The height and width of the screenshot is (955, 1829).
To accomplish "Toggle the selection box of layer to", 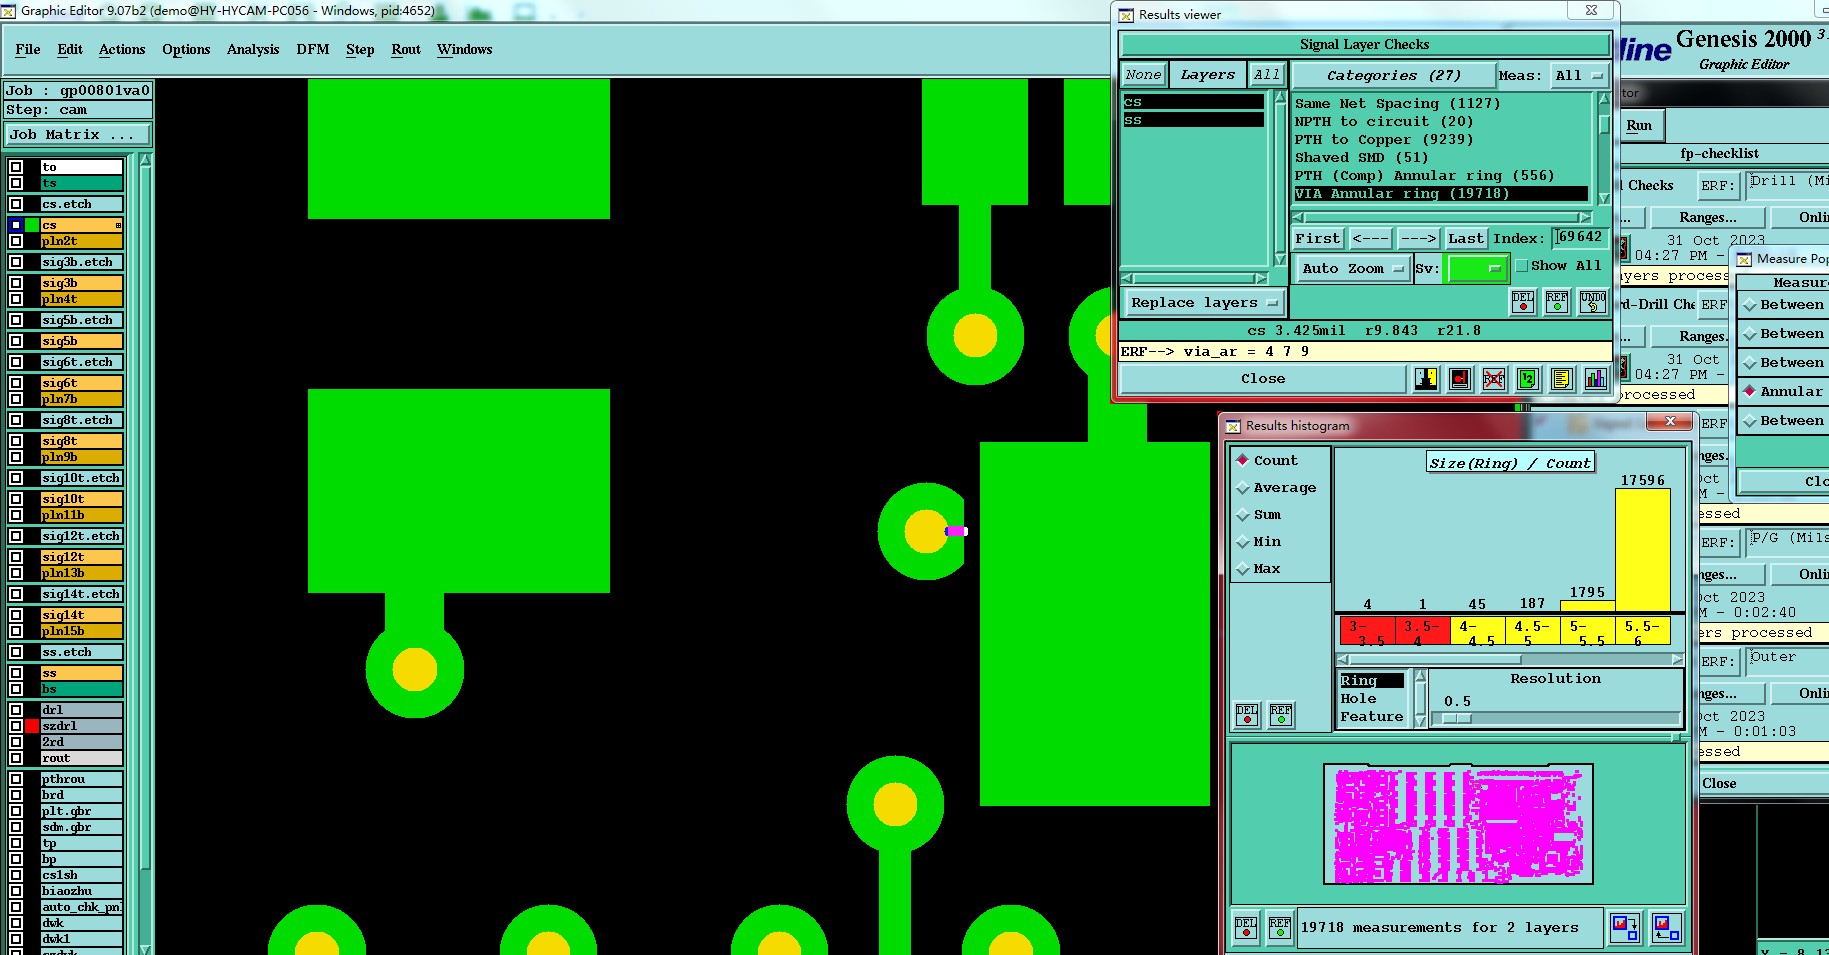I will pos(16,167).
